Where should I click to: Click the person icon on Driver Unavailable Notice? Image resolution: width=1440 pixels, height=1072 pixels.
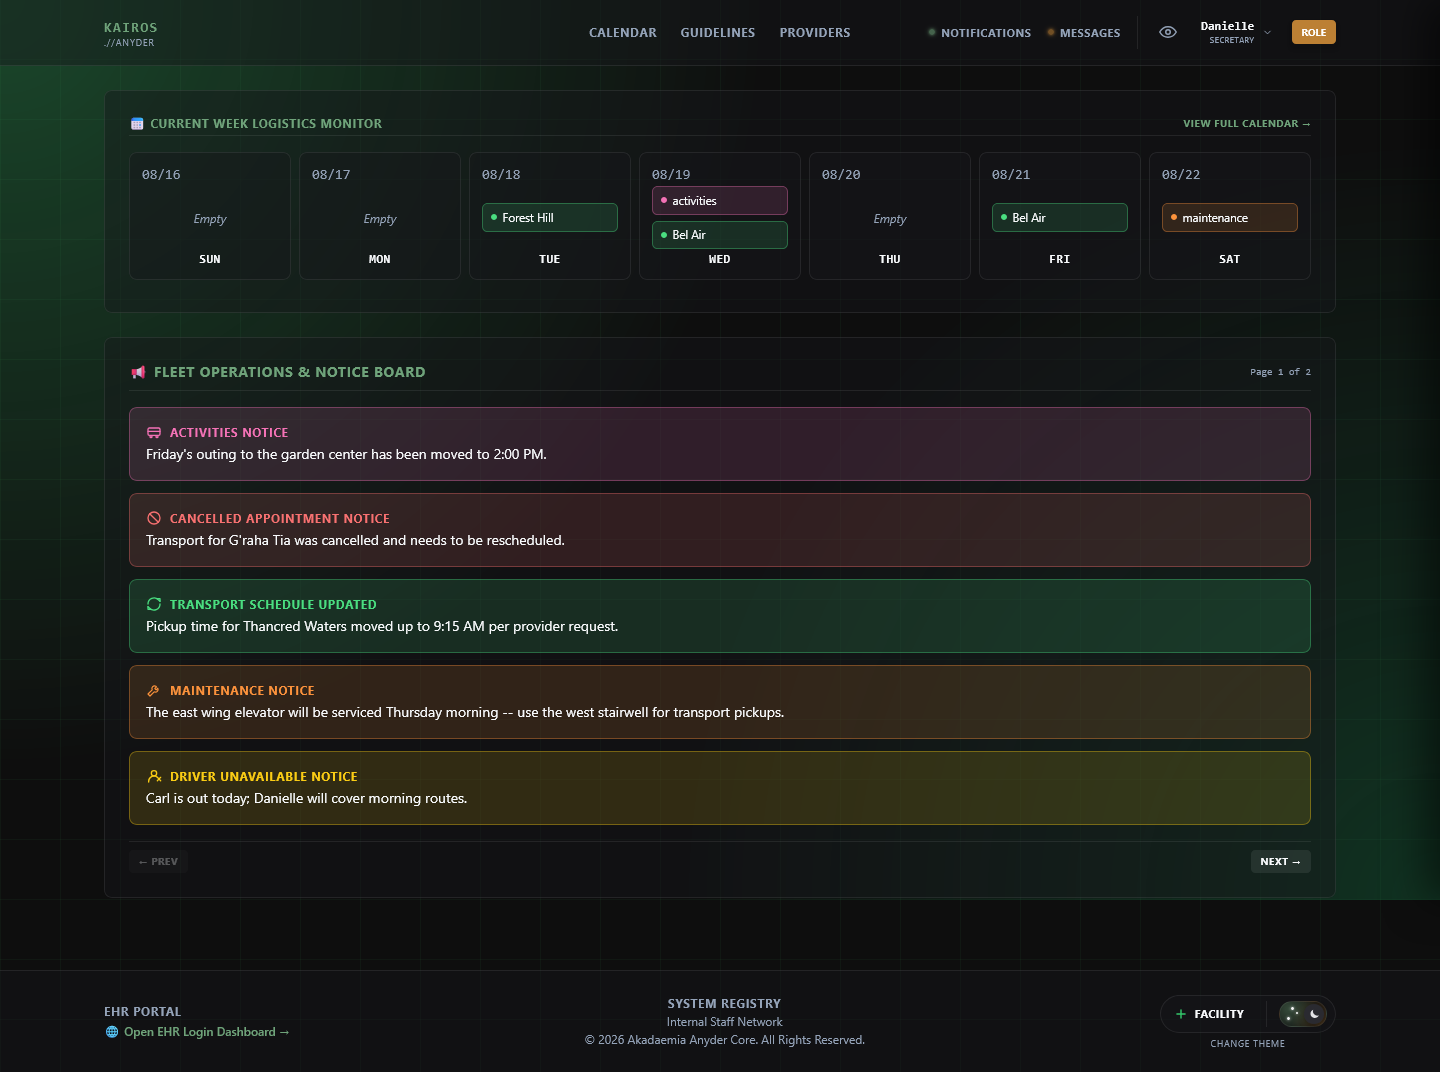(x=154, y=777)
